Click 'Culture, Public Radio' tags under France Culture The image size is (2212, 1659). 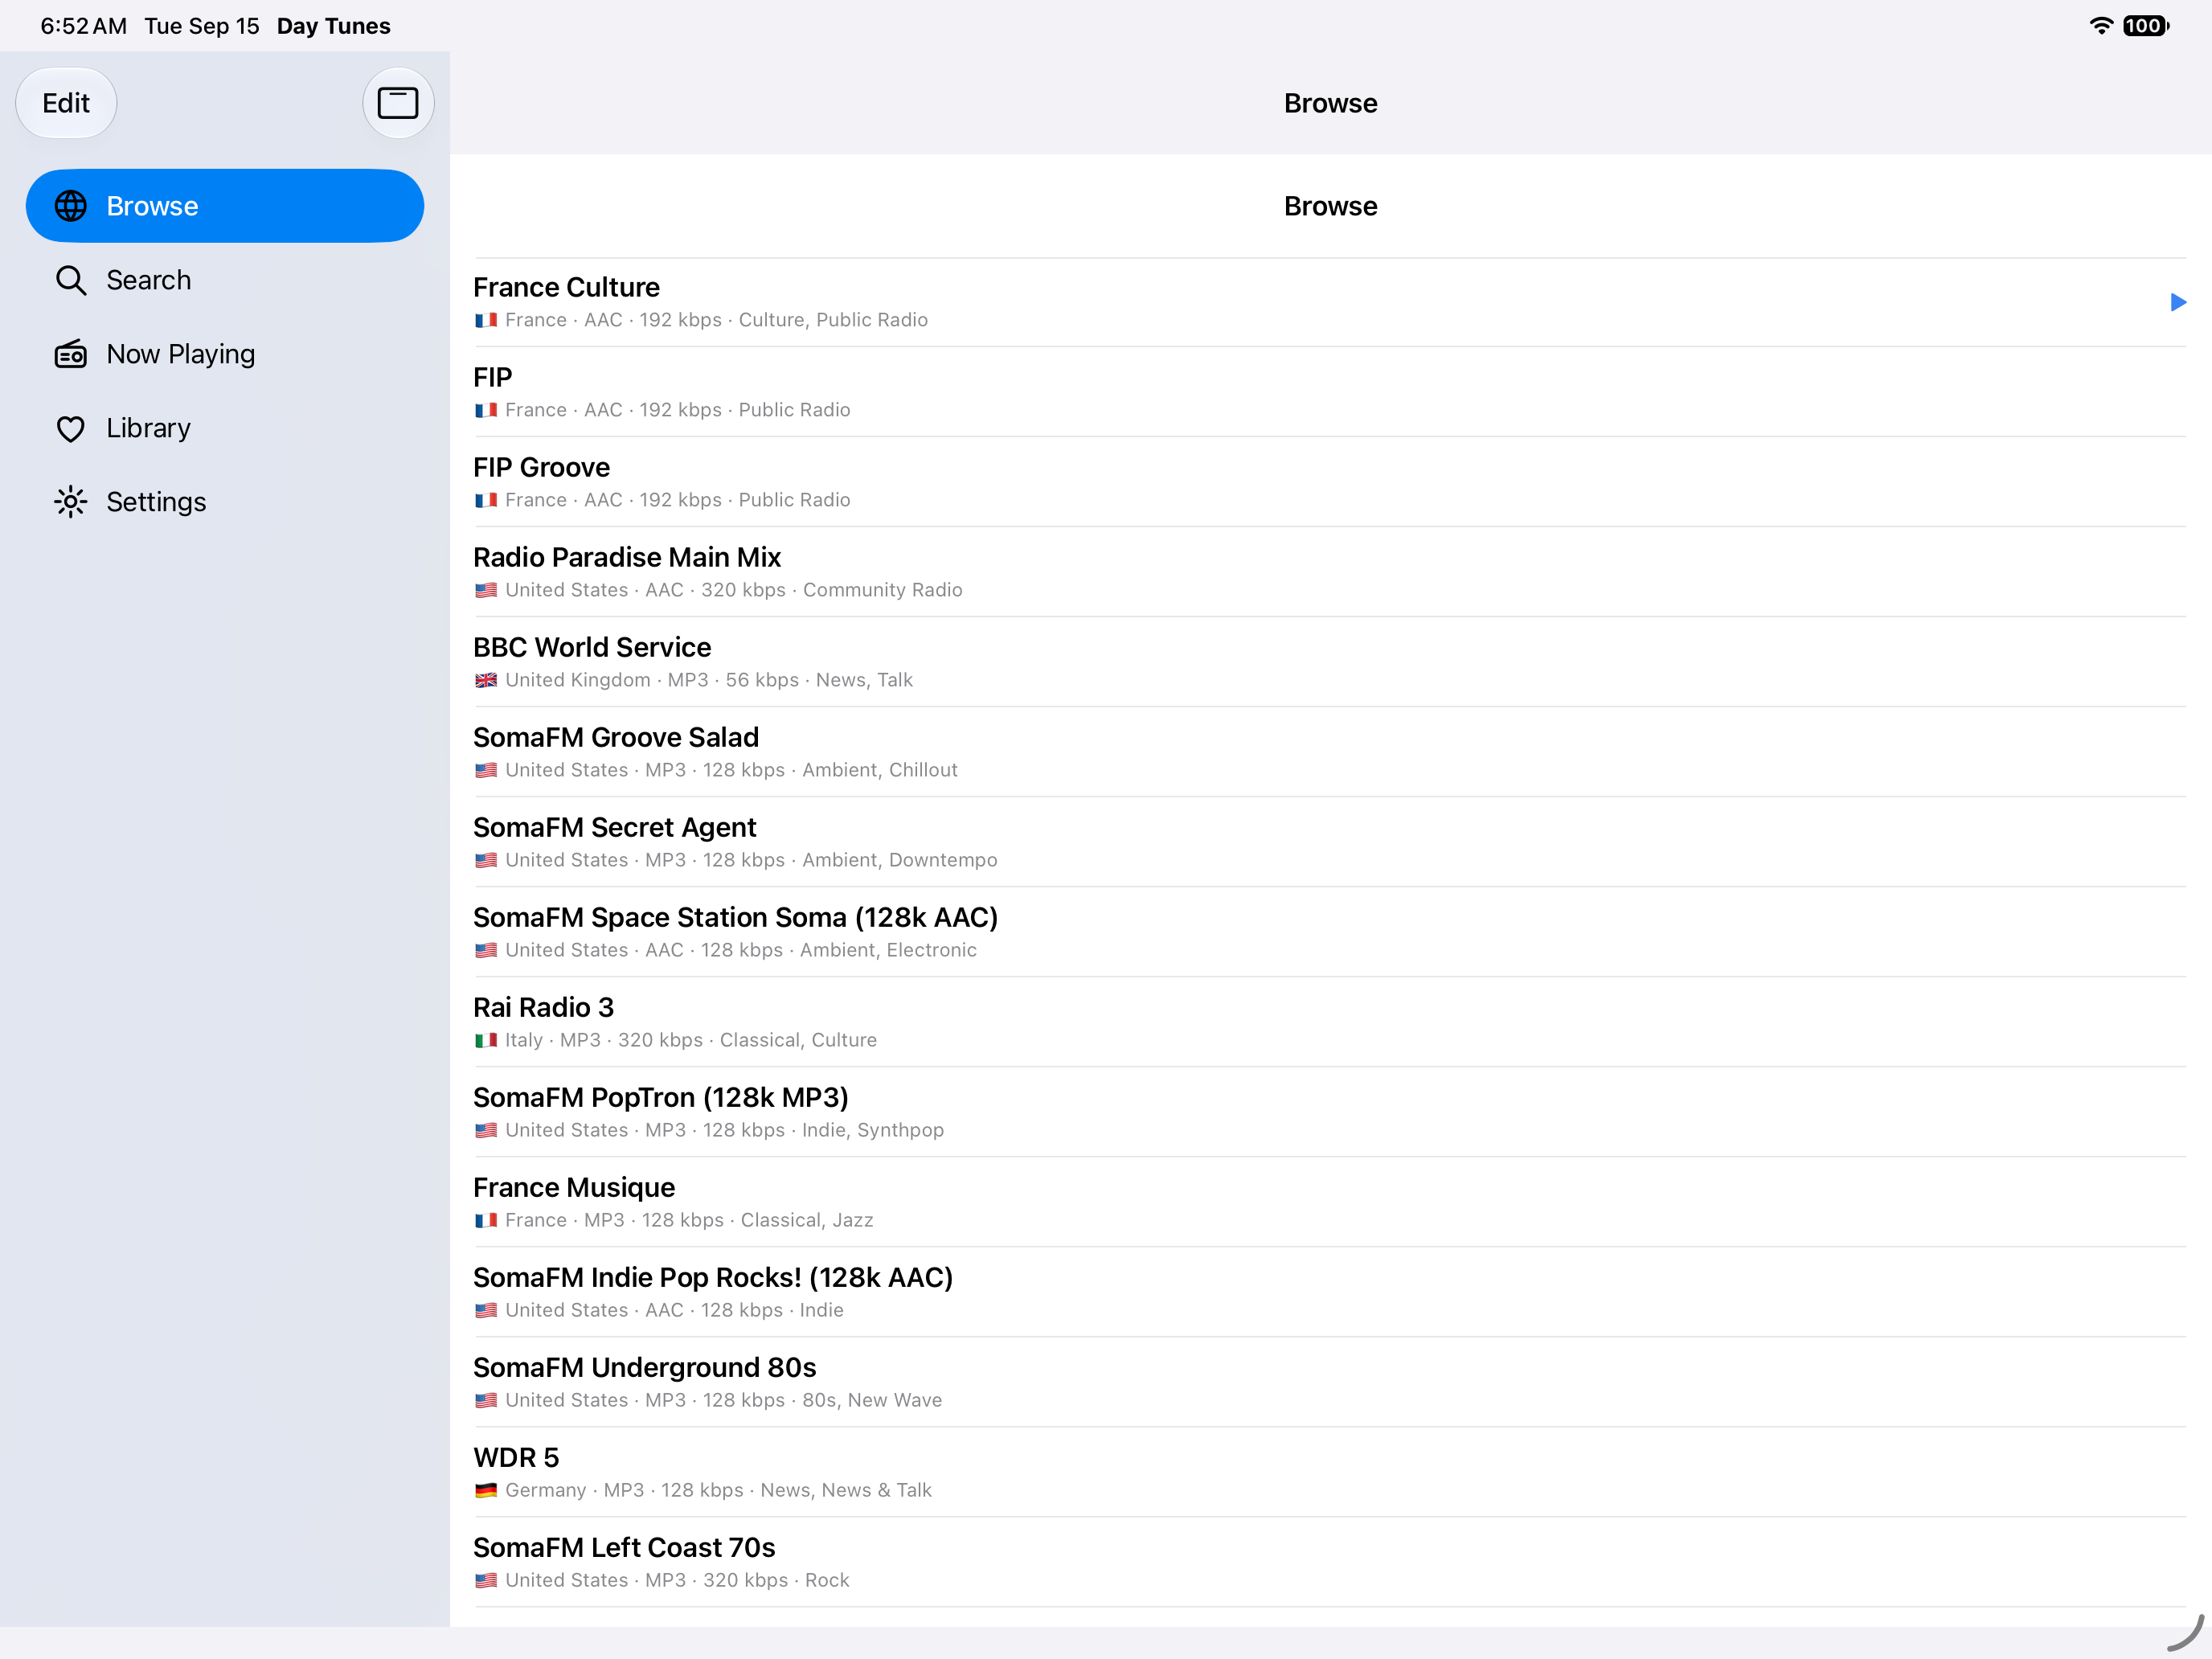[833, 320]
